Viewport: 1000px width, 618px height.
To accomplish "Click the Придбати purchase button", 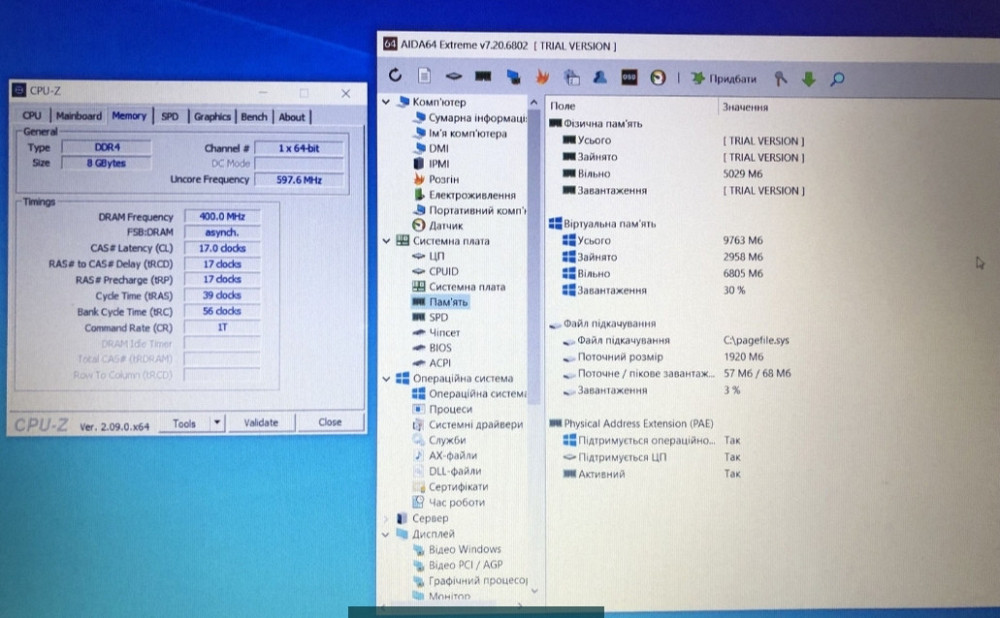I will (x=724, y=78).
